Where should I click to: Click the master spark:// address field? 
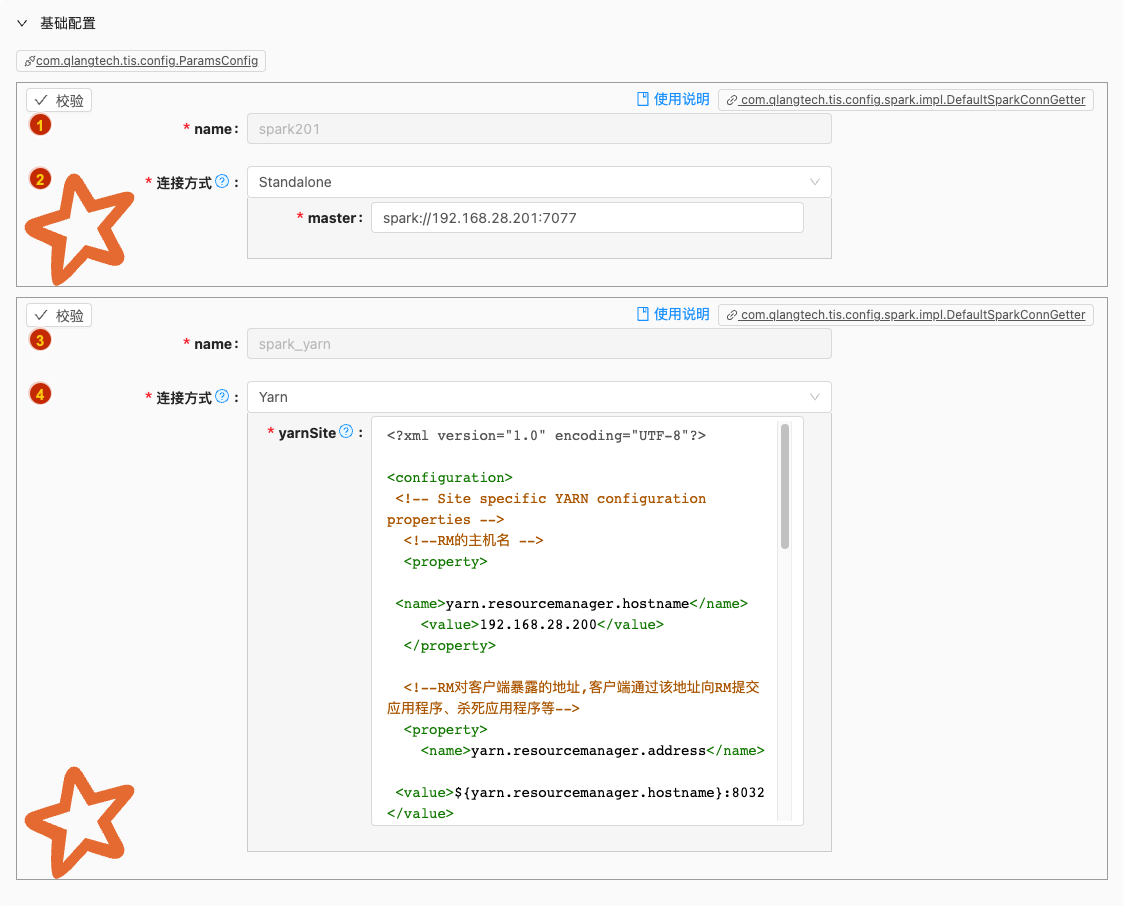(x=586, y=218)
